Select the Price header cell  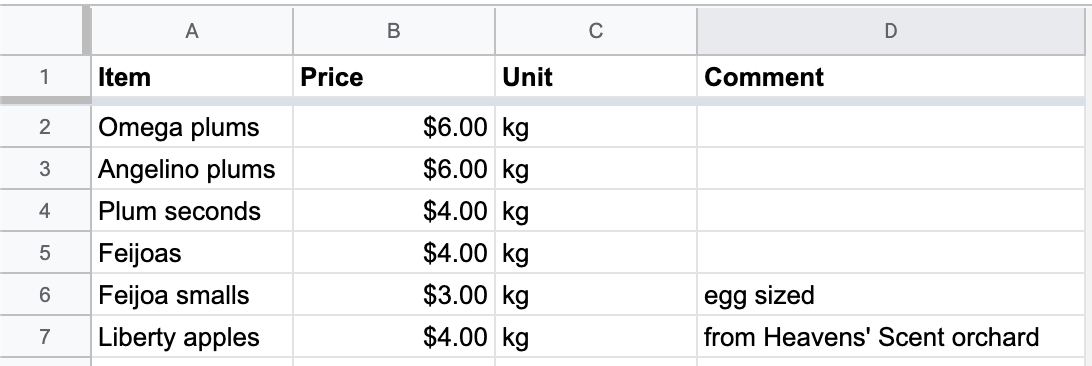click(393, 77)
